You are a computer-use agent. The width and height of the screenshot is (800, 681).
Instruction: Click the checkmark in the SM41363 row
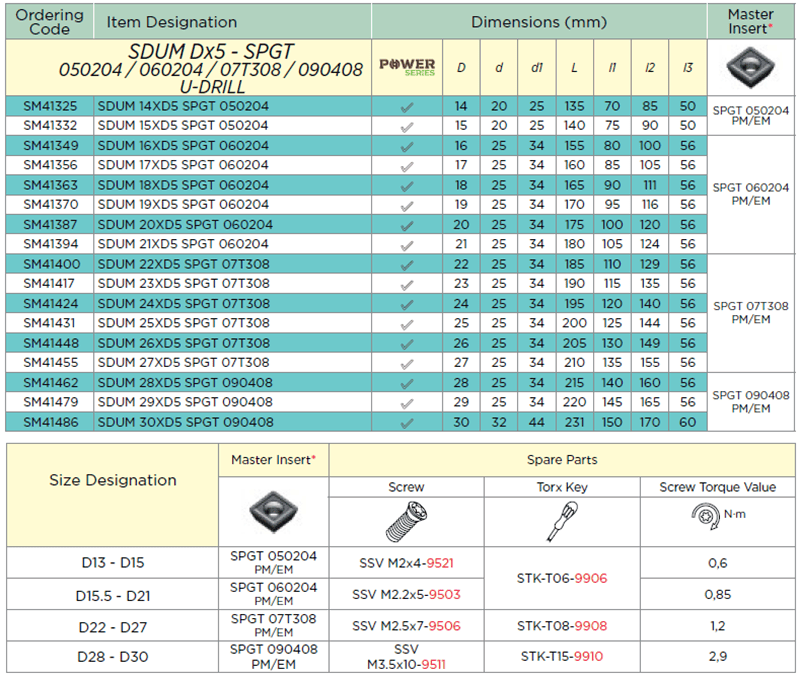407,186
